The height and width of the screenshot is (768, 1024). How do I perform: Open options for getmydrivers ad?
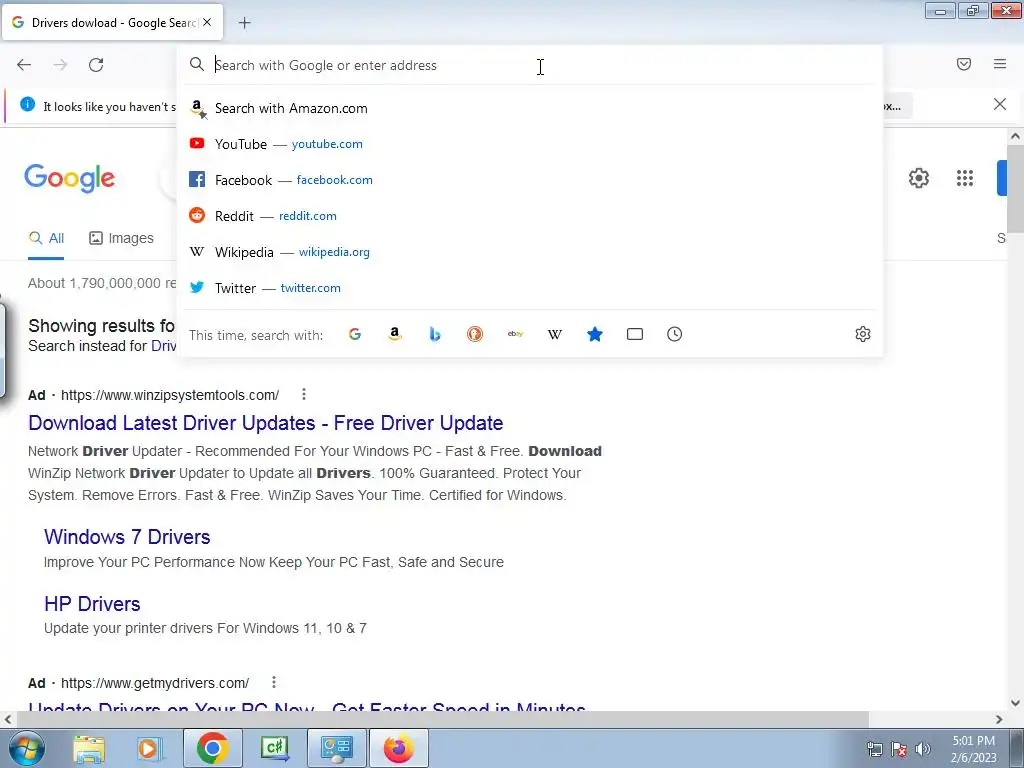[x=274, y=682]
